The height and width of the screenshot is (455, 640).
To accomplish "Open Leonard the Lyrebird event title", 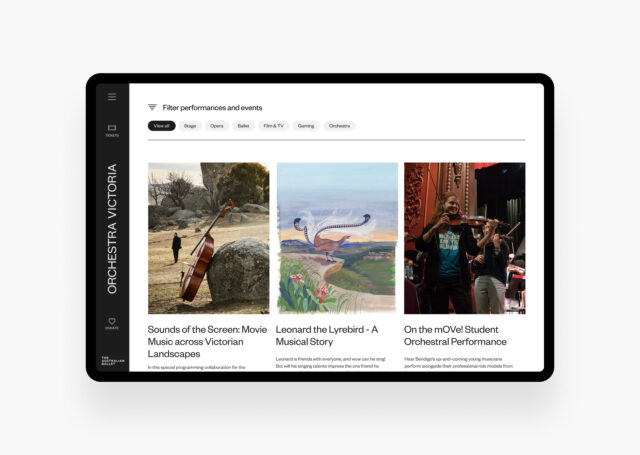I will pyautogui.click(x=327, y=335).
